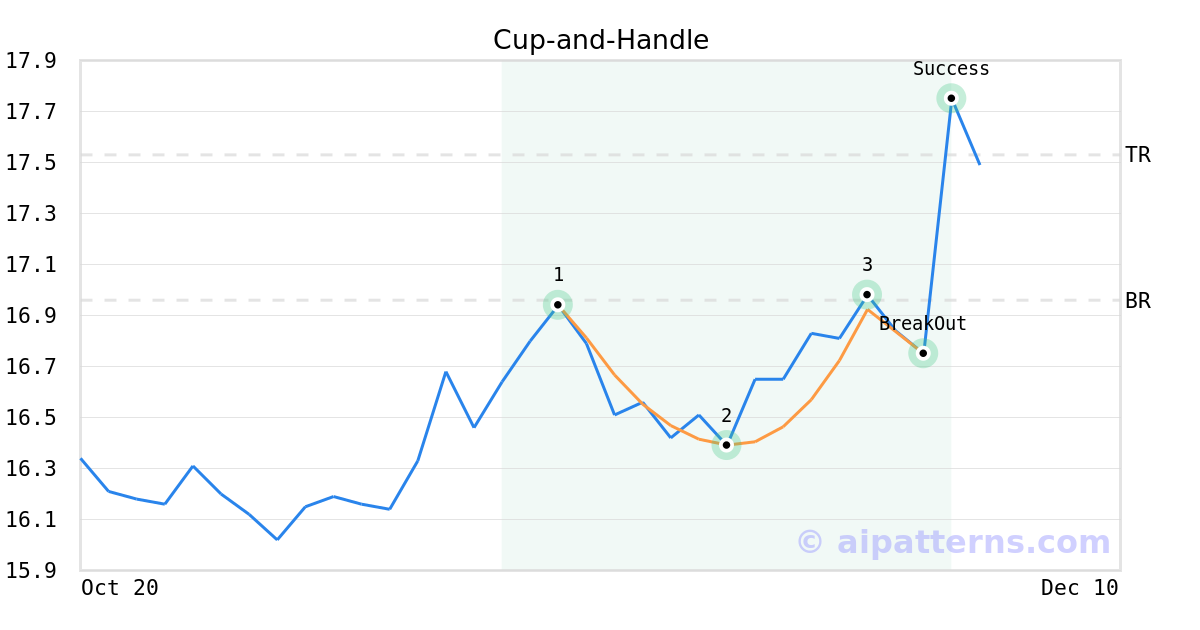Click the point 2 marker at cup bottom
Viewport: 1200px width, 630px height.
pos(726,445)
